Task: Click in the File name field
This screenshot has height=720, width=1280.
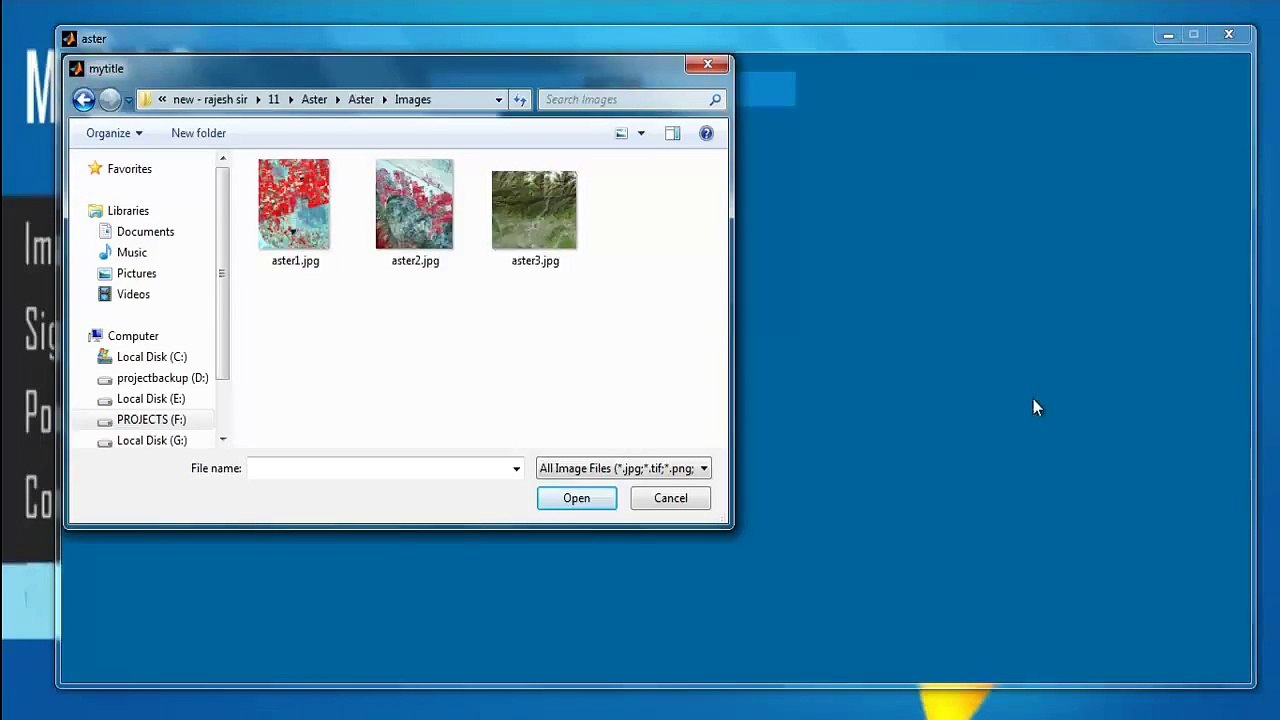Action: click(378, 468)
